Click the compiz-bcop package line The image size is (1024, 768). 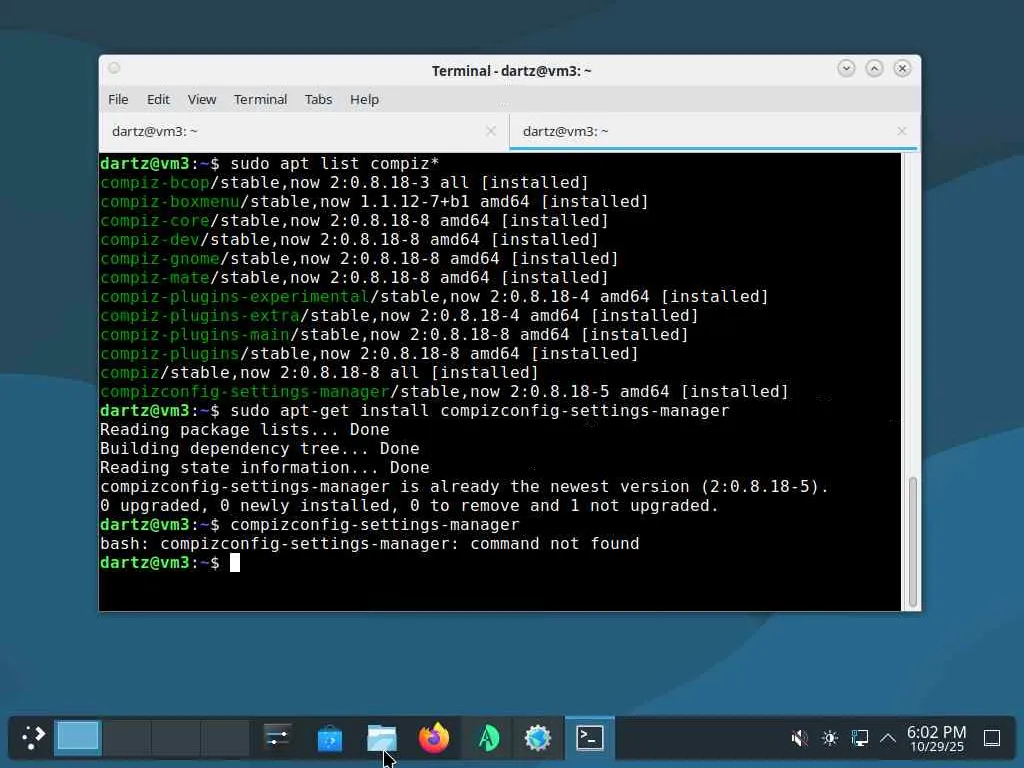[x=344, y=182]
